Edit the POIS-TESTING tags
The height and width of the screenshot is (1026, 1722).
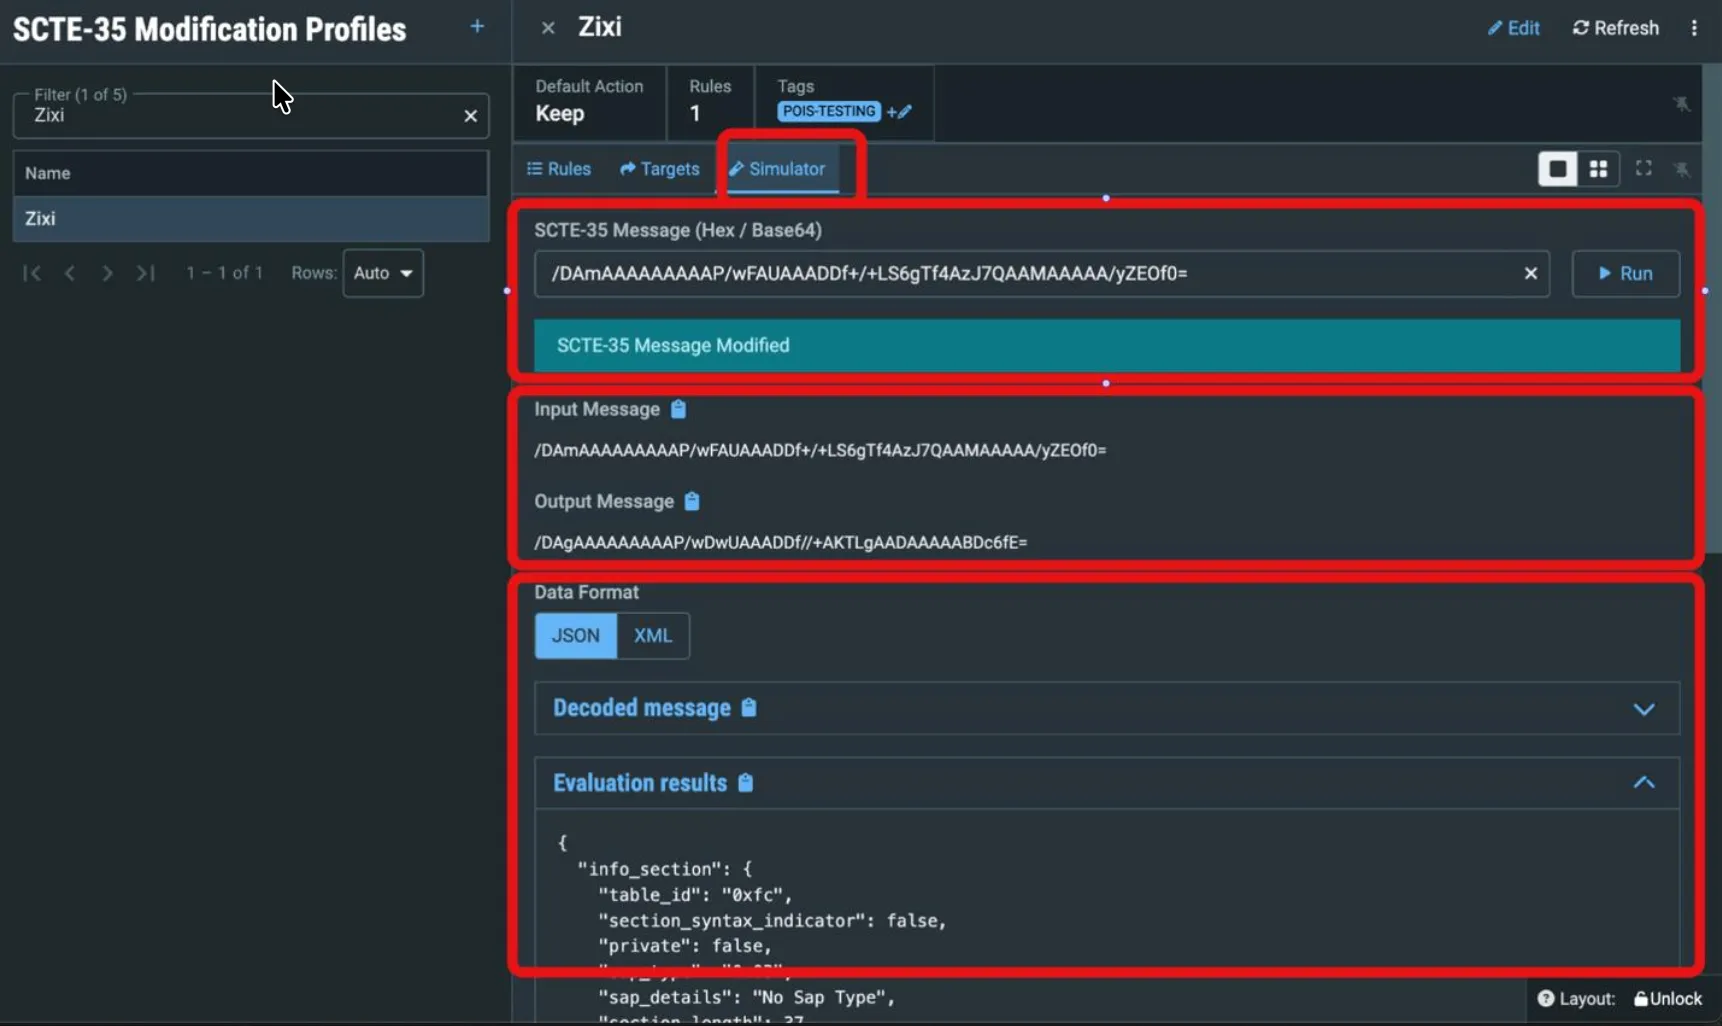(900, 111)
